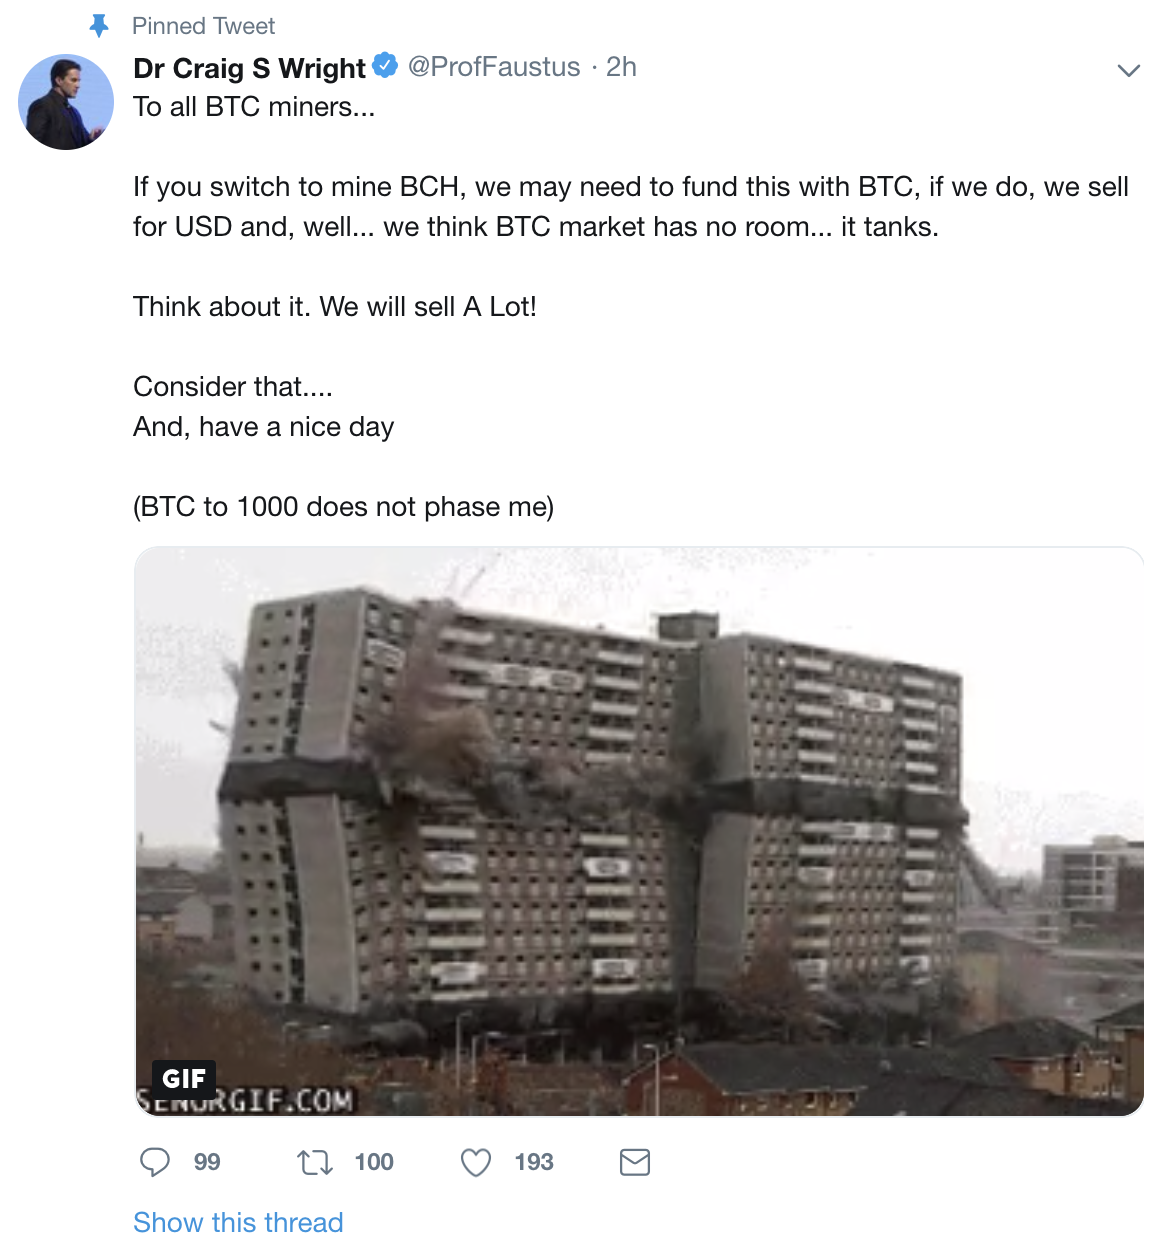Click the SENORGIF.COM watermark on the GIF
The image size is (1162, 1256).
pyautogui.click(x=245, y=1102)
